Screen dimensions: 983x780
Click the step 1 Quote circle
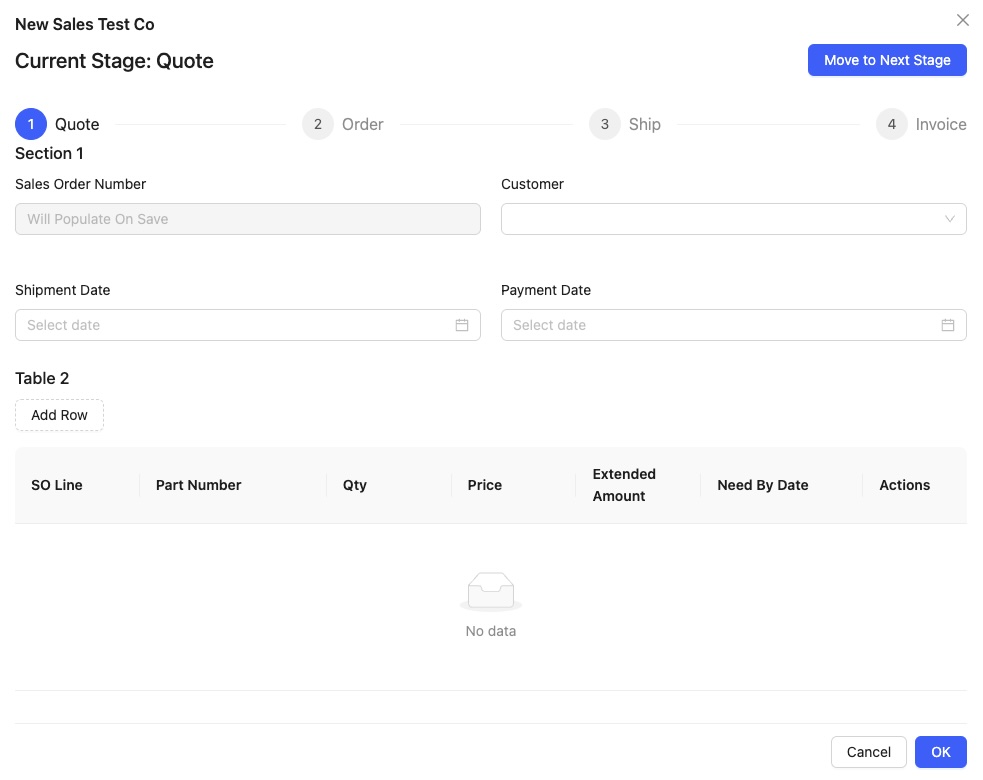[x=31, y=124]
